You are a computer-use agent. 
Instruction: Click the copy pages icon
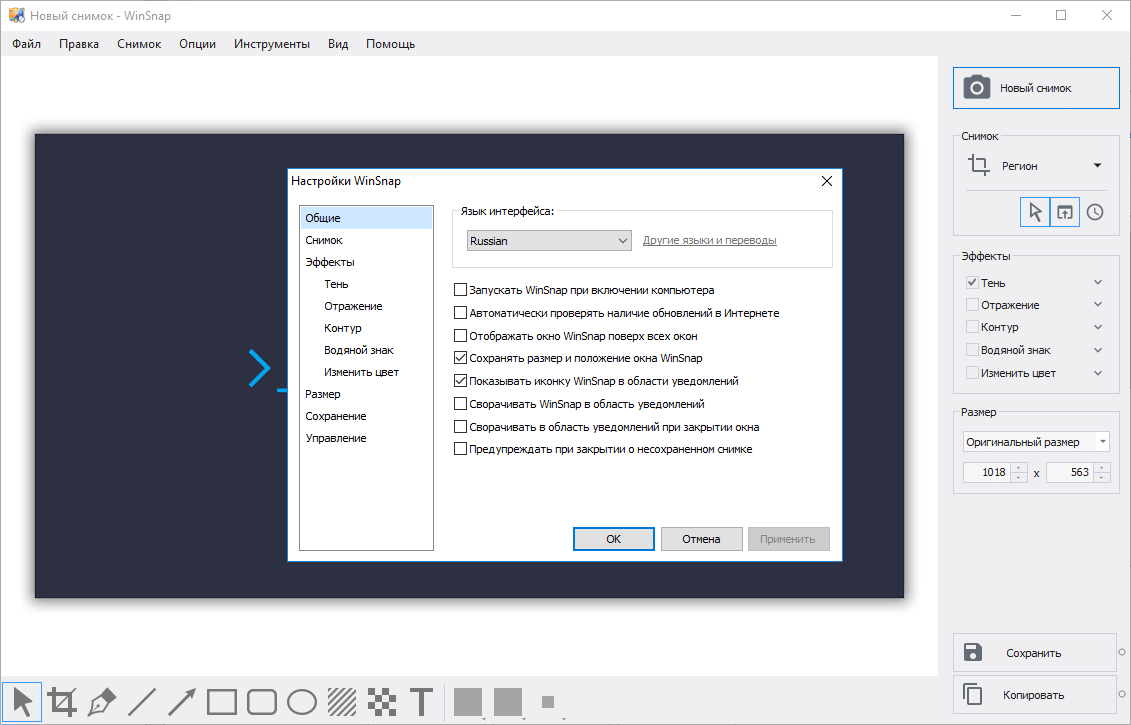972,694
